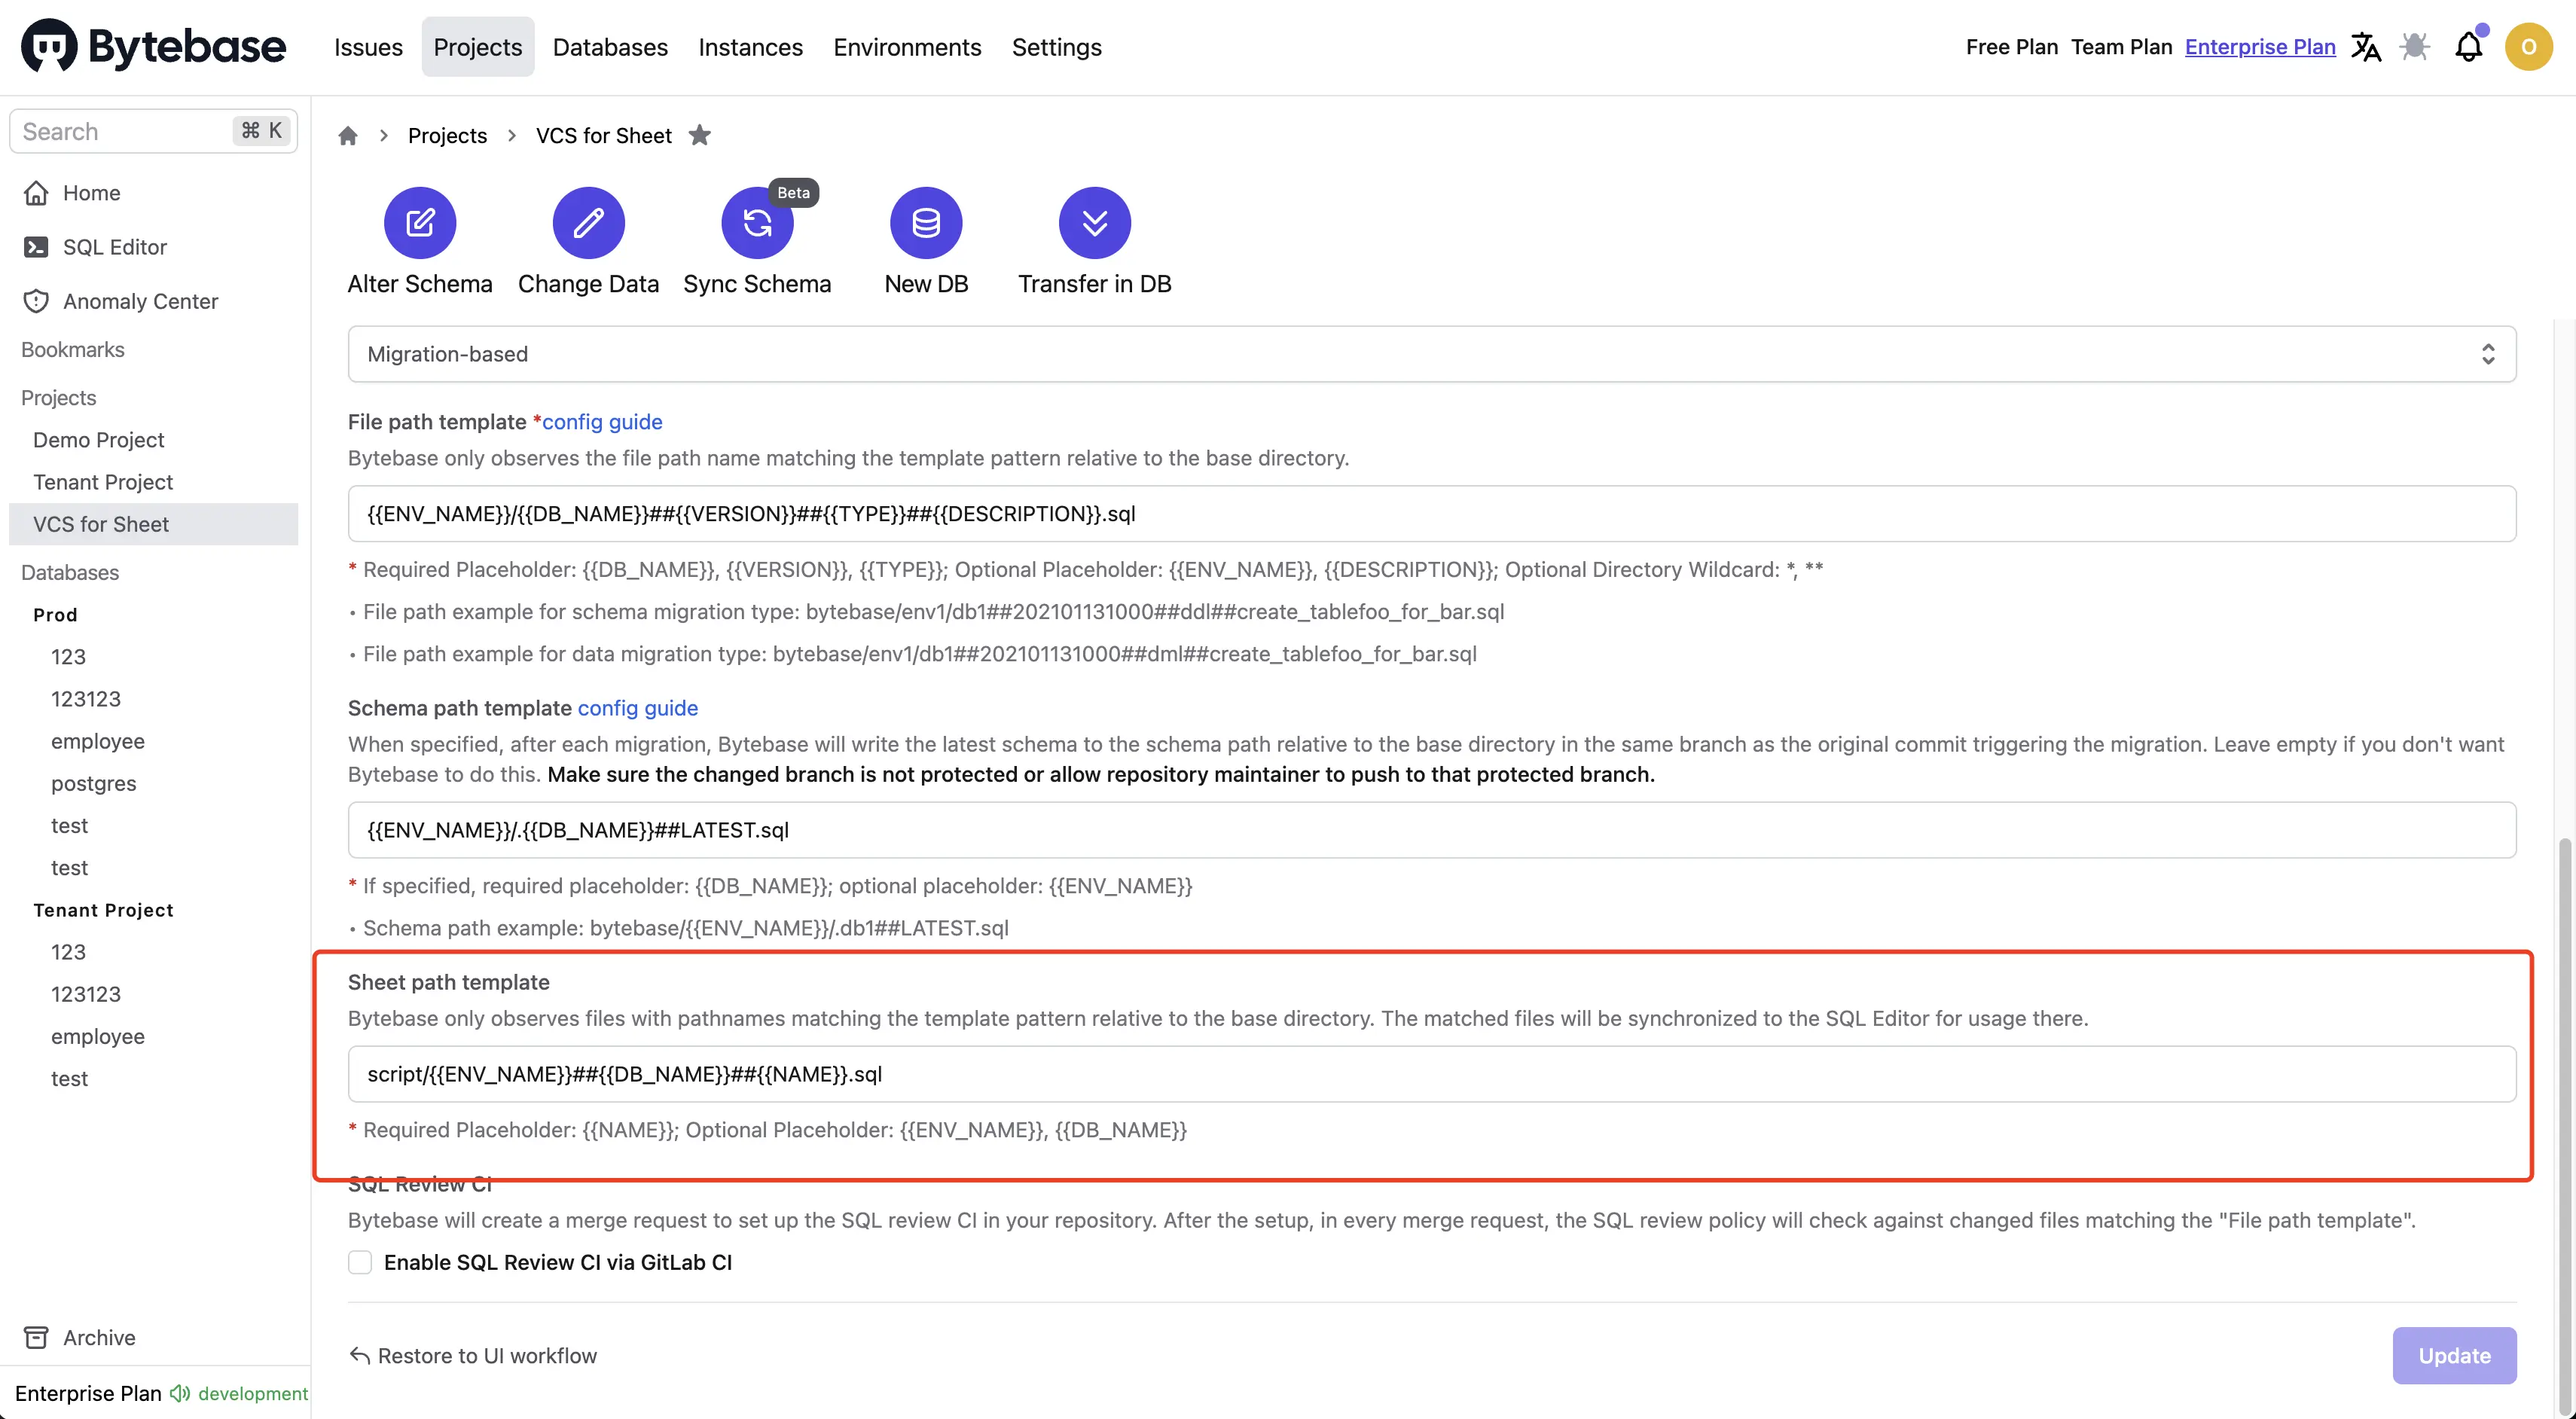Screen dimensions: 2576x1419
Task: Click the Prod environment group label
Action: pos(55,614)
